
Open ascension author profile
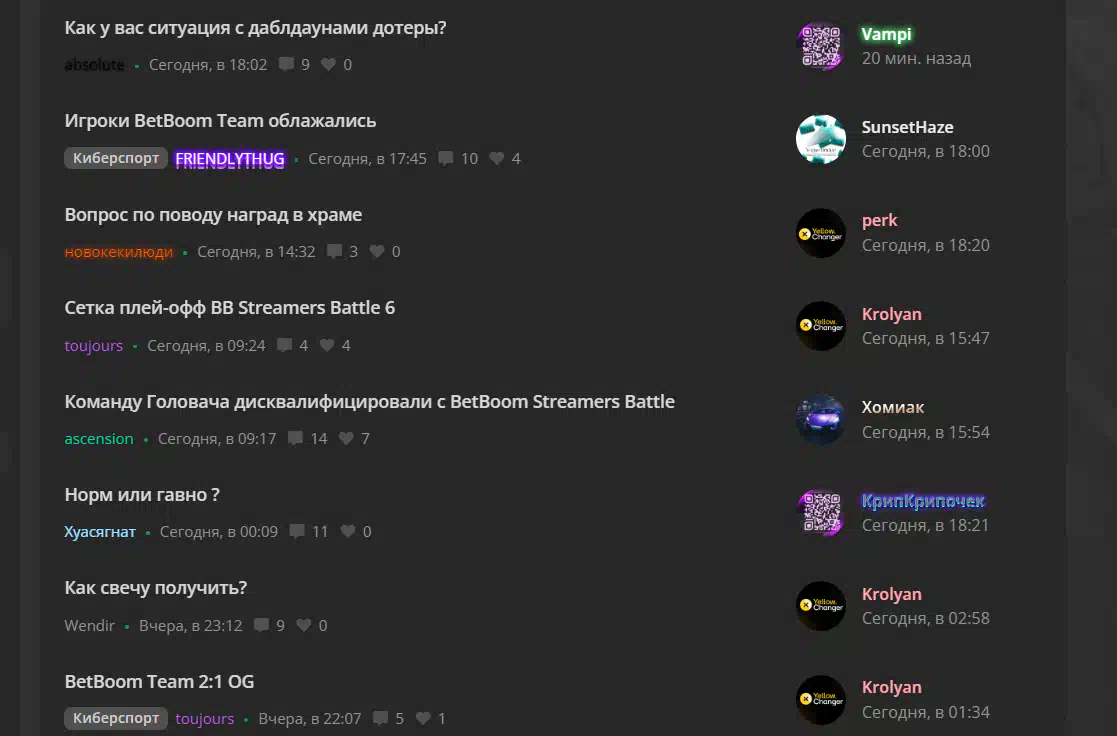99,439
